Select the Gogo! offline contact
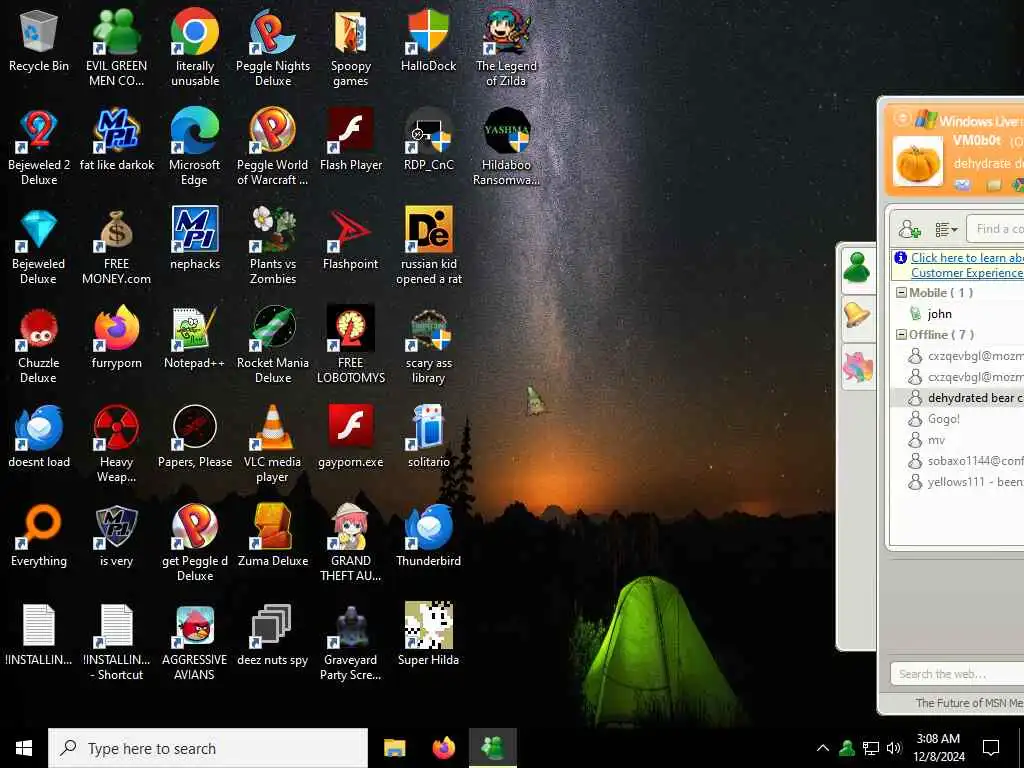 tap(943, 419)
